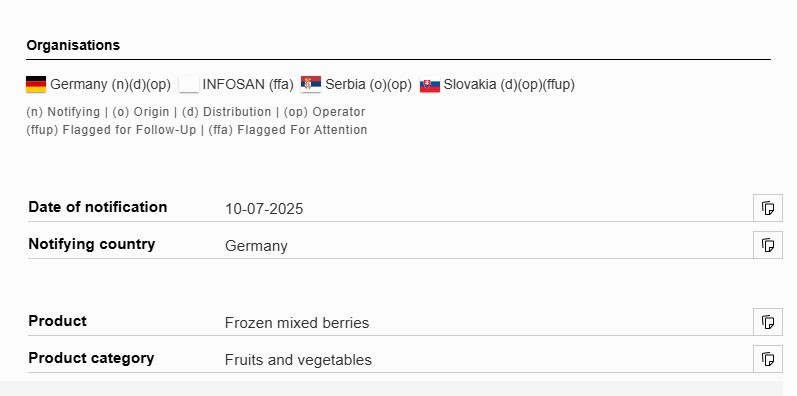
Task: Copy the Notifying country value
Action: [x=768, y=245]
